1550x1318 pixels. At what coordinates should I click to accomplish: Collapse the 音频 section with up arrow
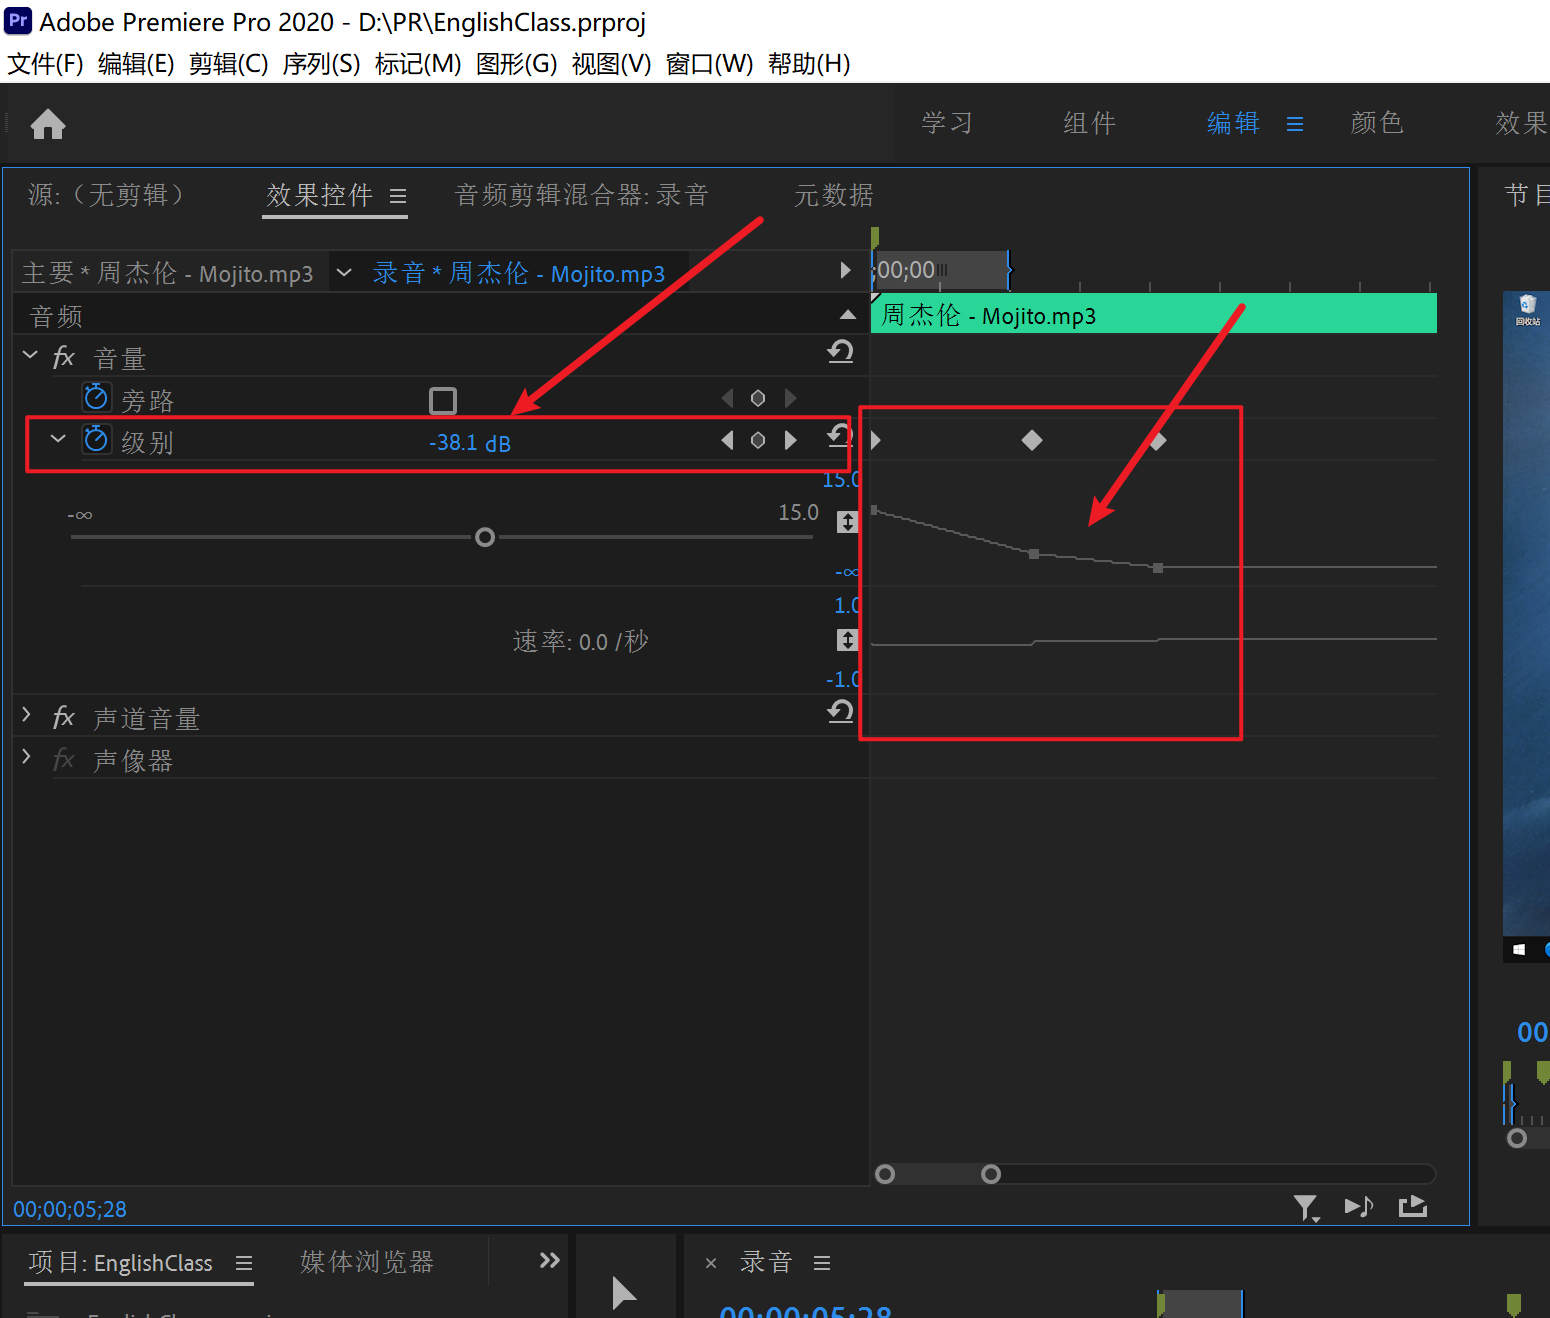848,314
